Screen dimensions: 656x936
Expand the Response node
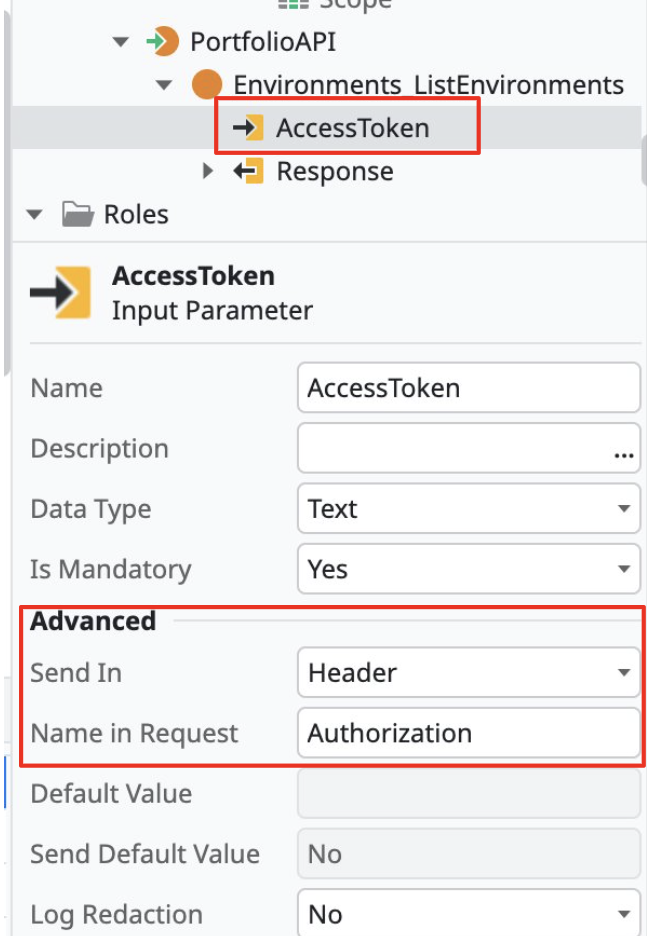click(x=208, y=171)
